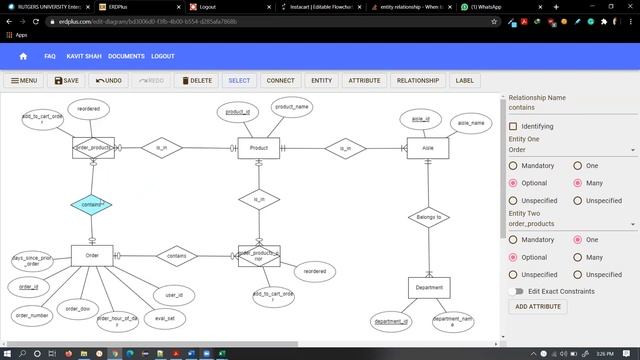The height and width of the screenshot is (360, 640).
Task: Edit the Relationship Name field
Action: point(572,108)
